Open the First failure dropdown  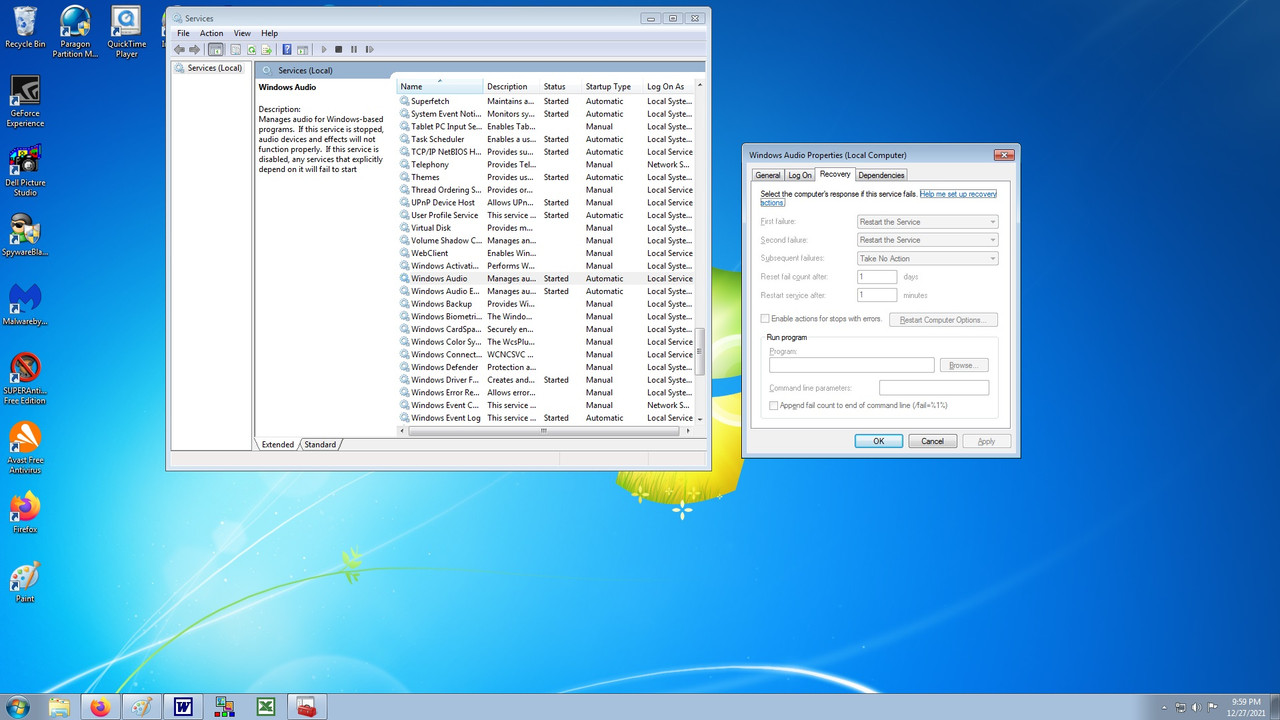[x=928, y=222]
